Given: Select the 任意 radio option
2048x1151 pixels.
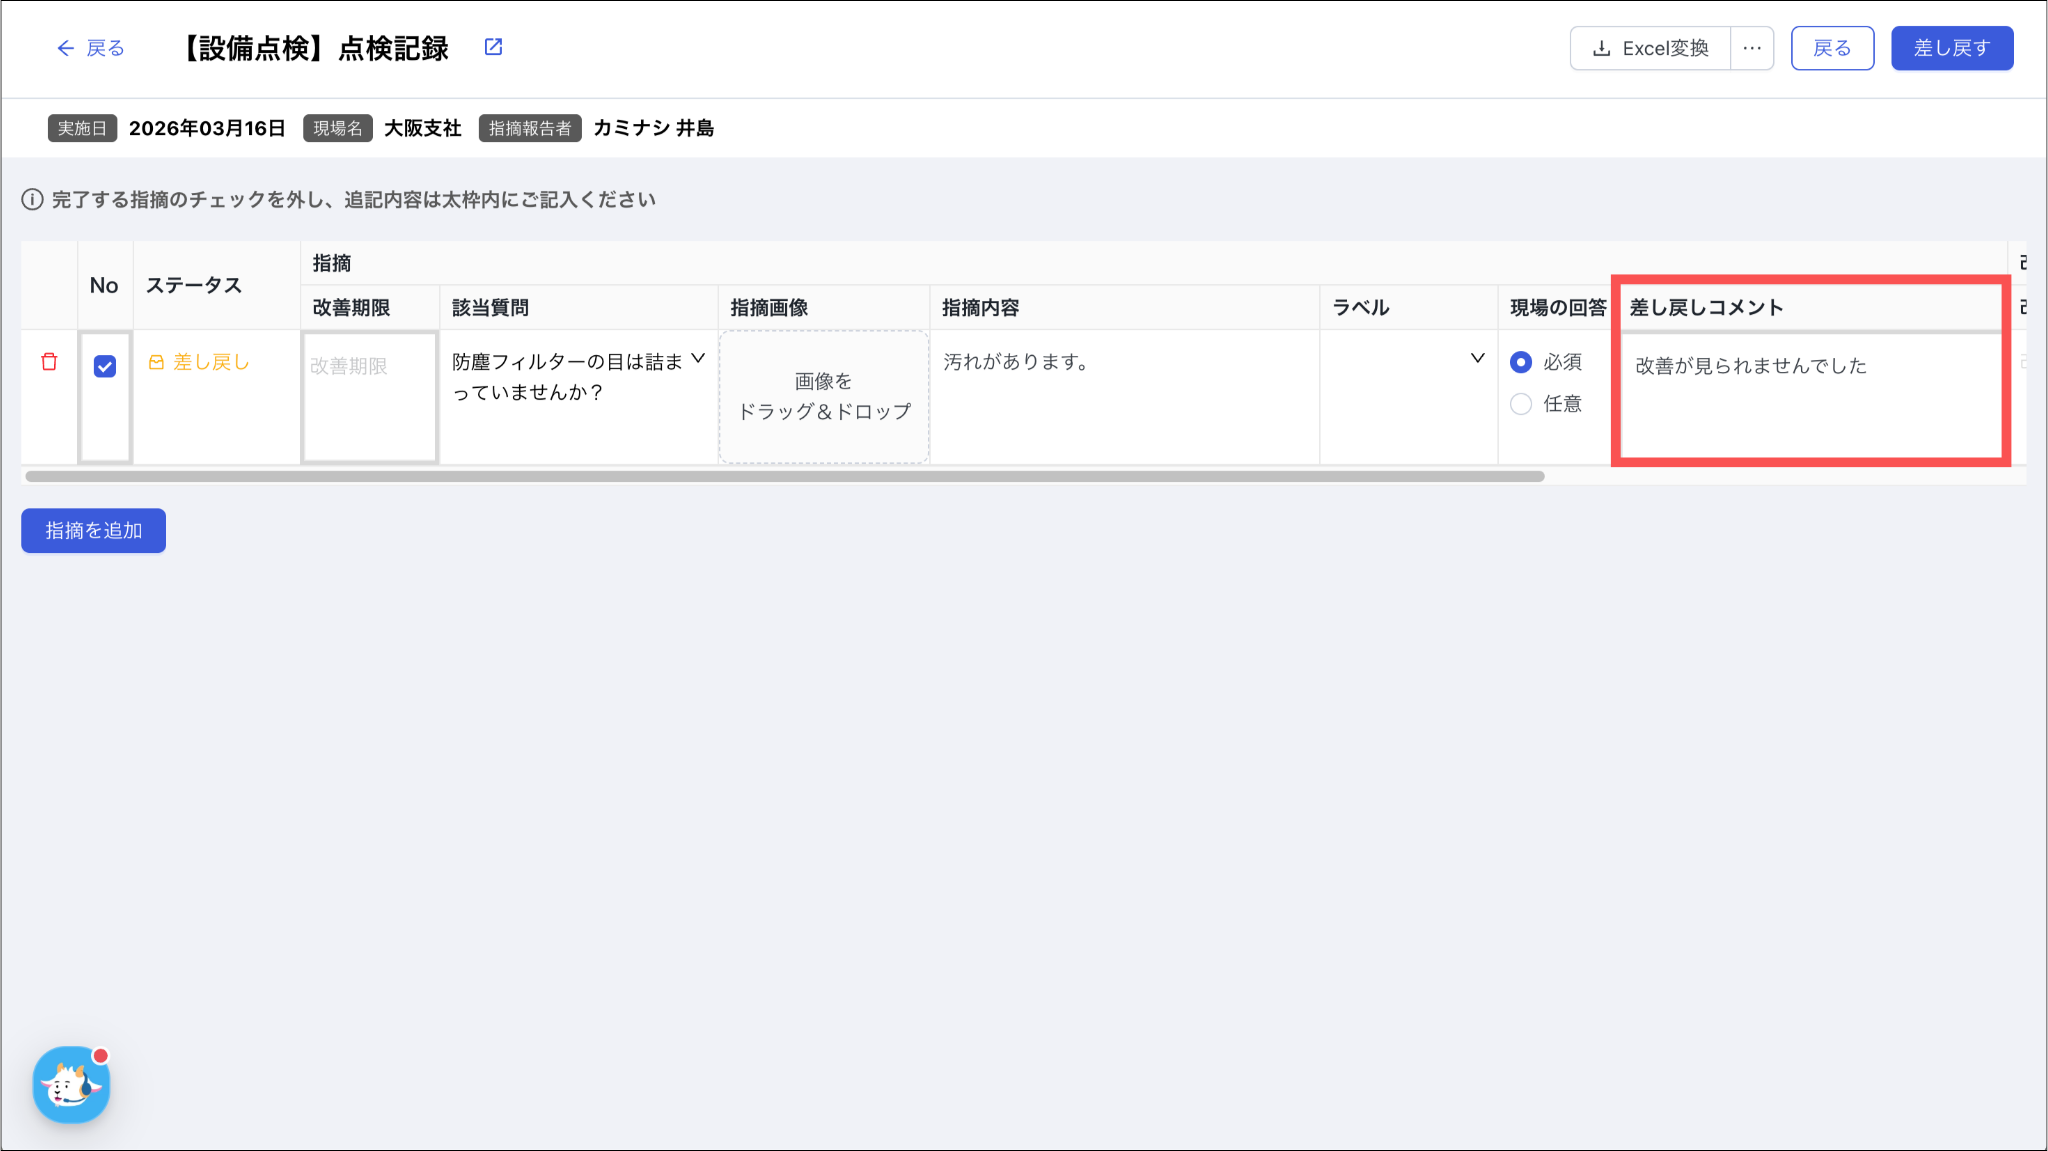Looking at the screenshot, I should (x=1521, y=404).
